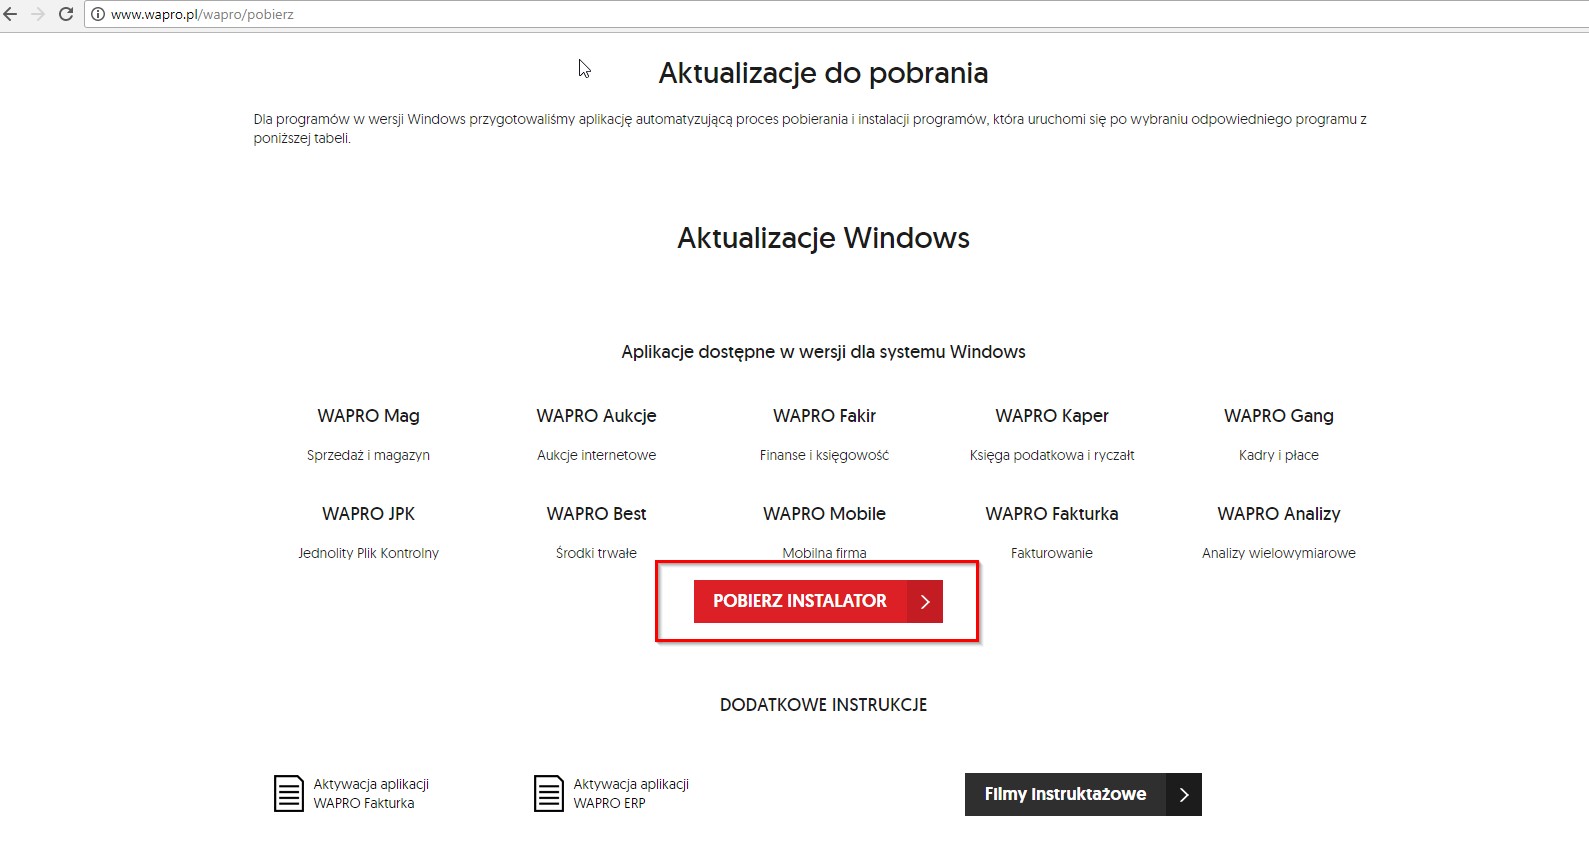Click the text 'Środki trwałe'

pos(596,553)
